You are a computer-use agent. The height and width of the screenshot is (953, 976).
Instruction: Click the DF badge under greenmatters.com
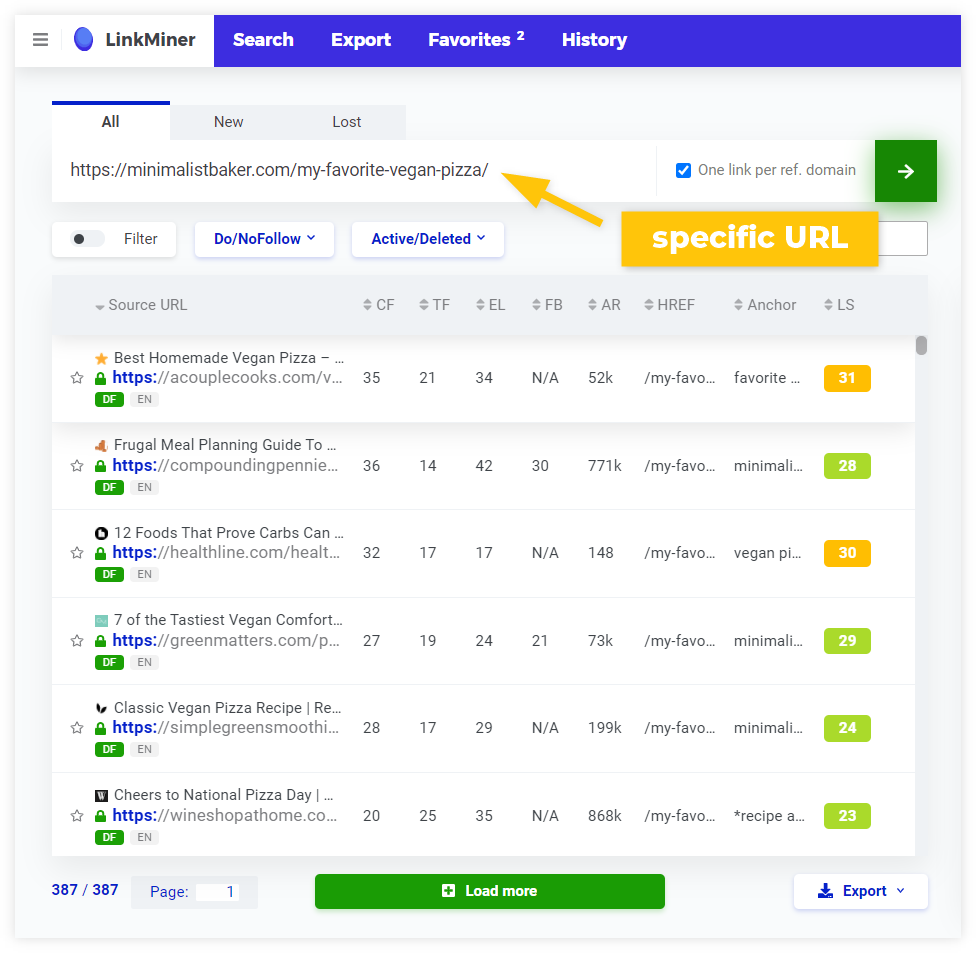point(110,662)
